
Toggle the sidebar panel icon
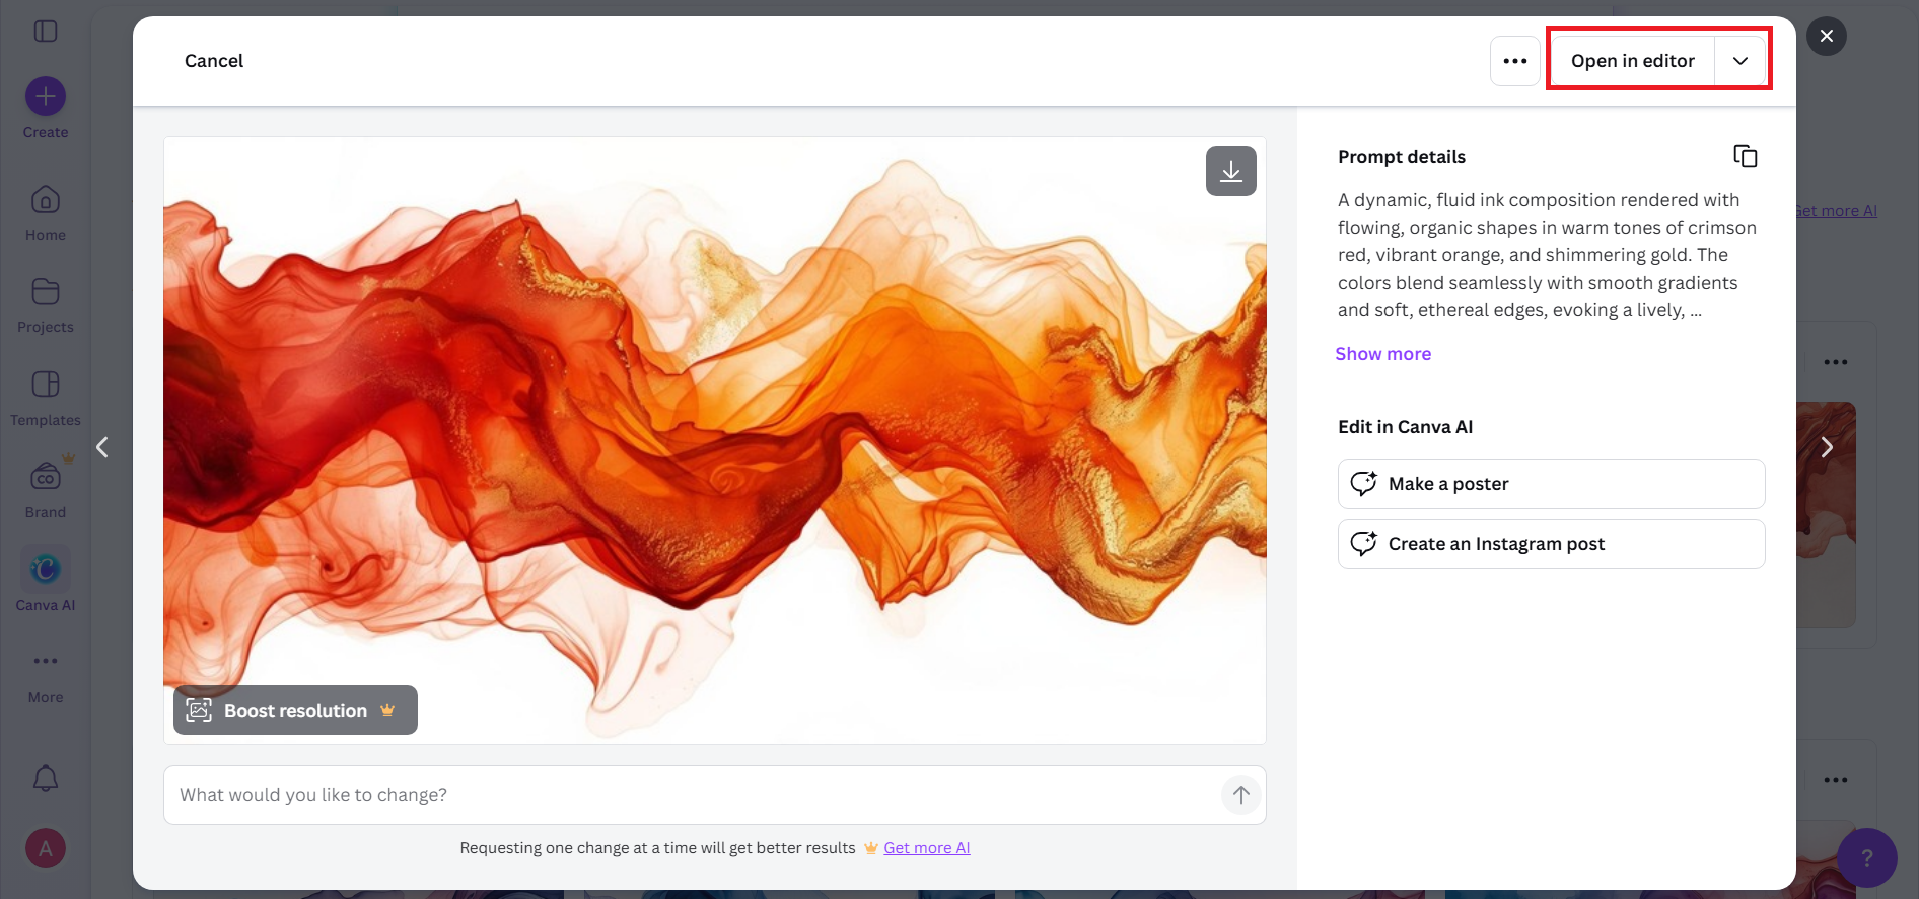click(x=45, y=31)
